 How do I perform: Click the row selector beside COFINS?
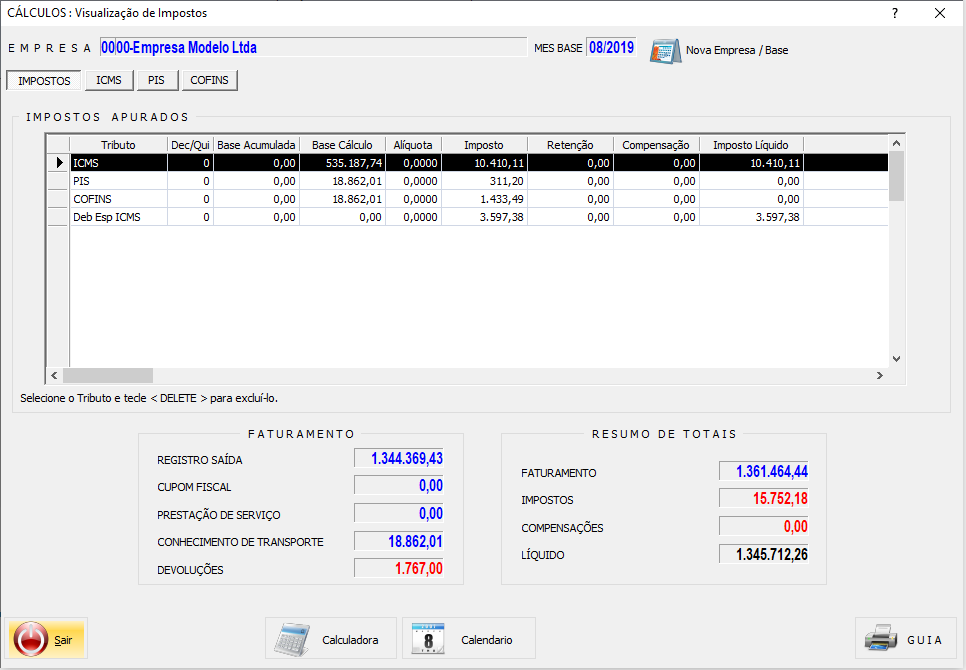(58, 199)
